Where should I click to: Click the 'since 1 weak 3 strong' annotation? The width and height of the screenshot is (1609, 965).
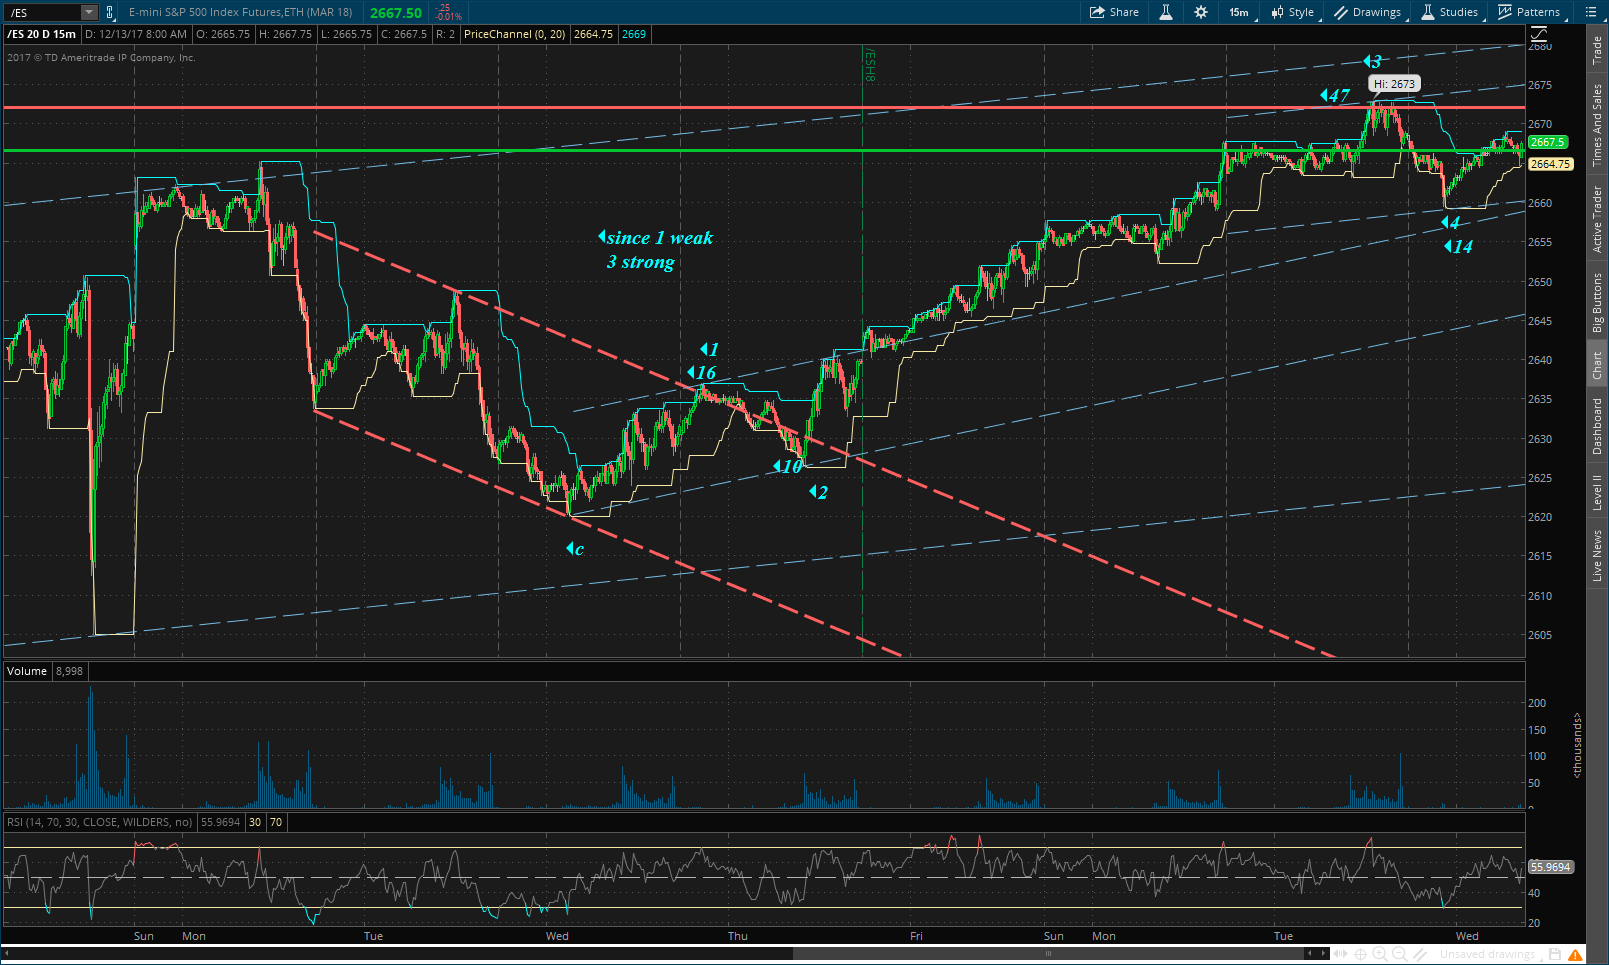pos(657,250)
